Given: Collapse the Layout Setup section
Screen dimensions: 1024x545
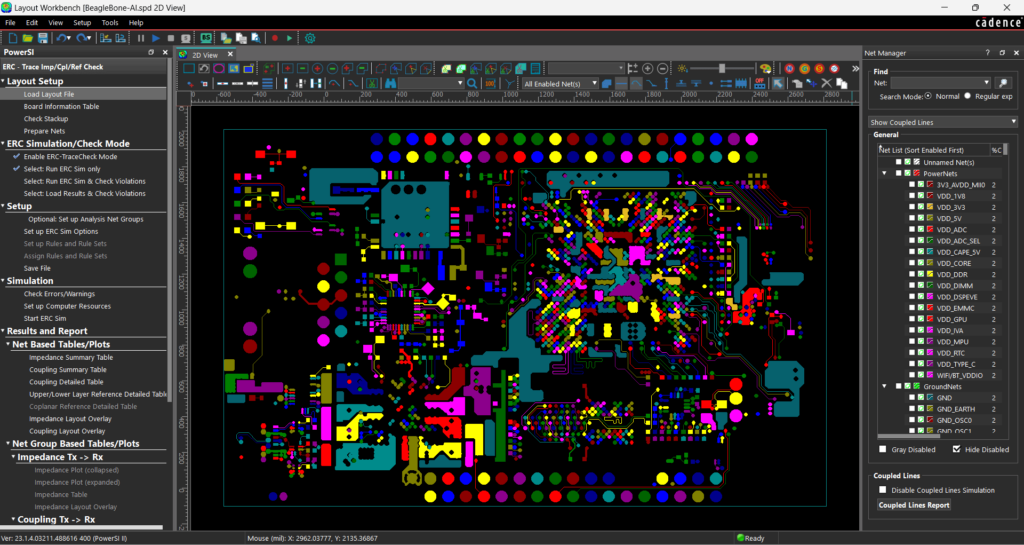Looking at the screenshot, I should click(x=3, y=82).
